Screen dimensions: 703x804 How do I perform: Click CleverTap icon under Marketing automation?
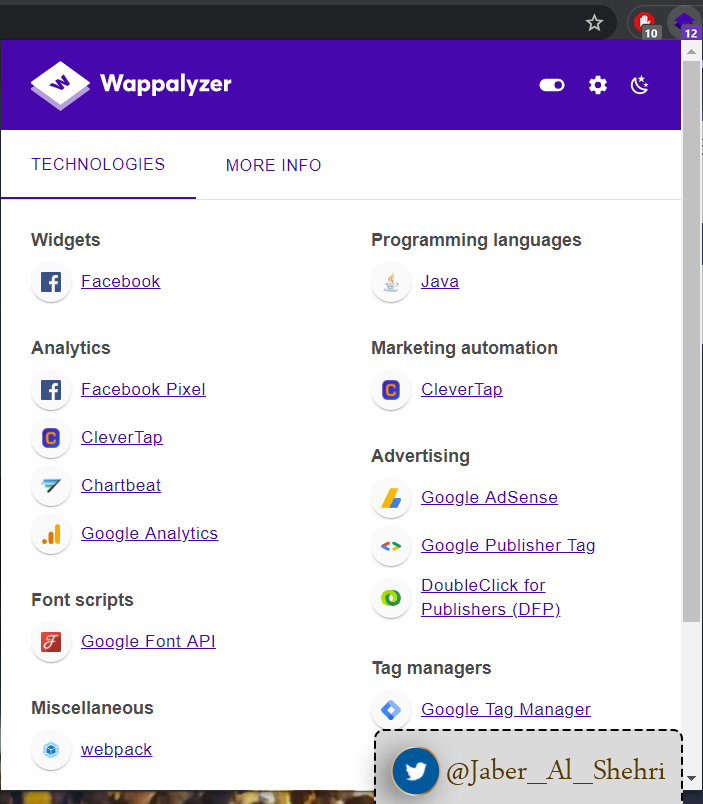391,390
